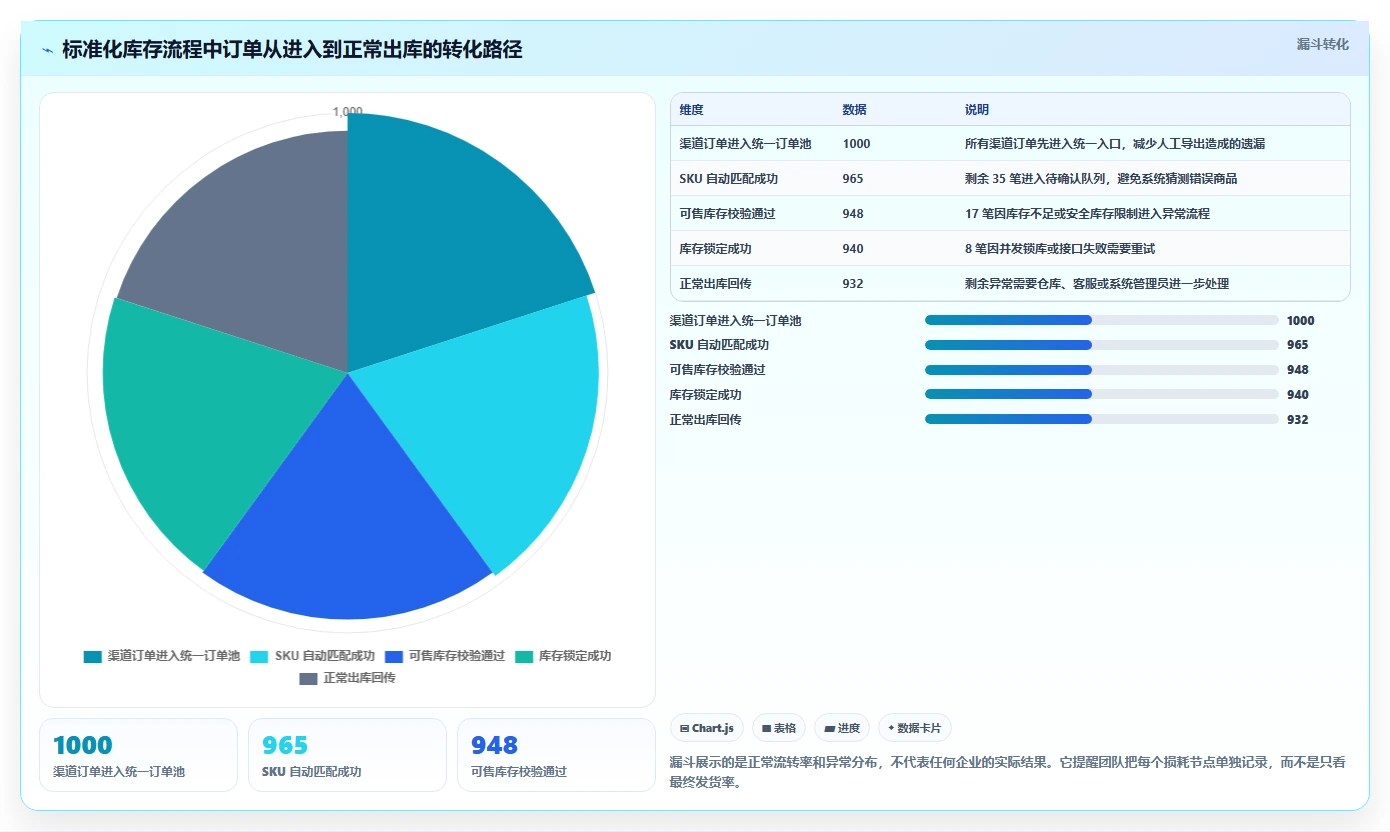Click progress row label 正常出库回传
Screen dimensions: 1390x832
pos(706,420)
